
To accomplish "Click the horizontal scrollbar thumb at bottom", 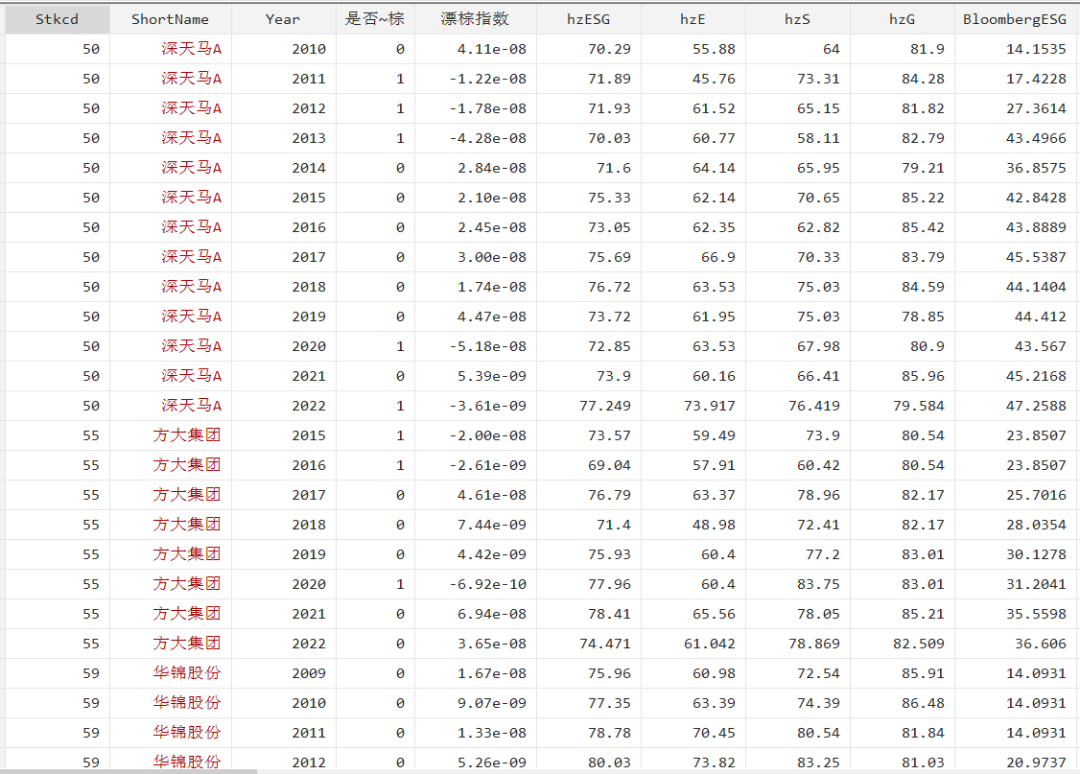I will pos(129,771).
